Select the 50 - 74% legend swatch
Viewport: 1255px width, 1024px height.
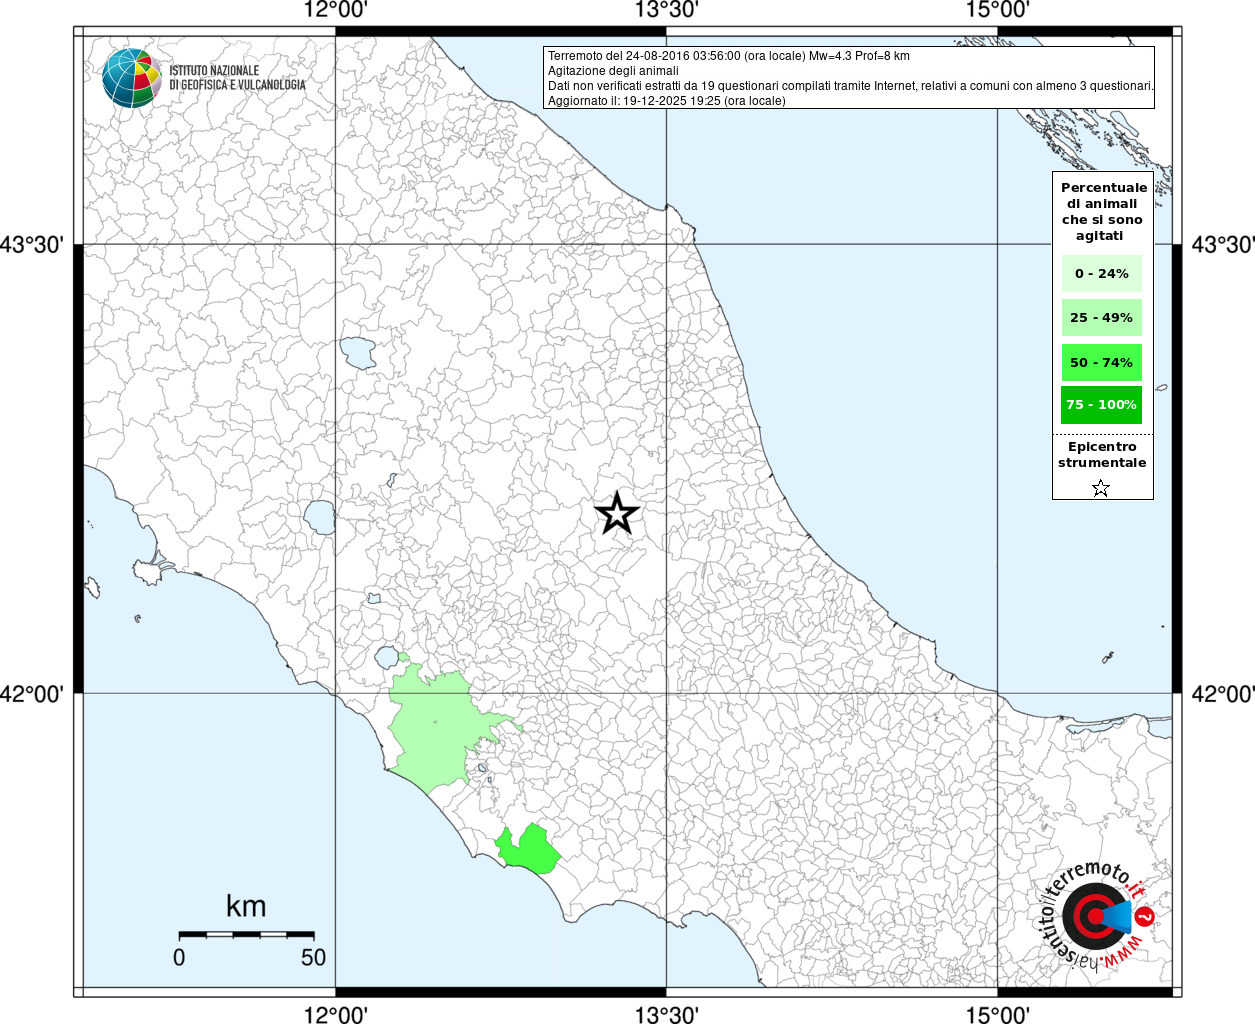(1101, 362)
